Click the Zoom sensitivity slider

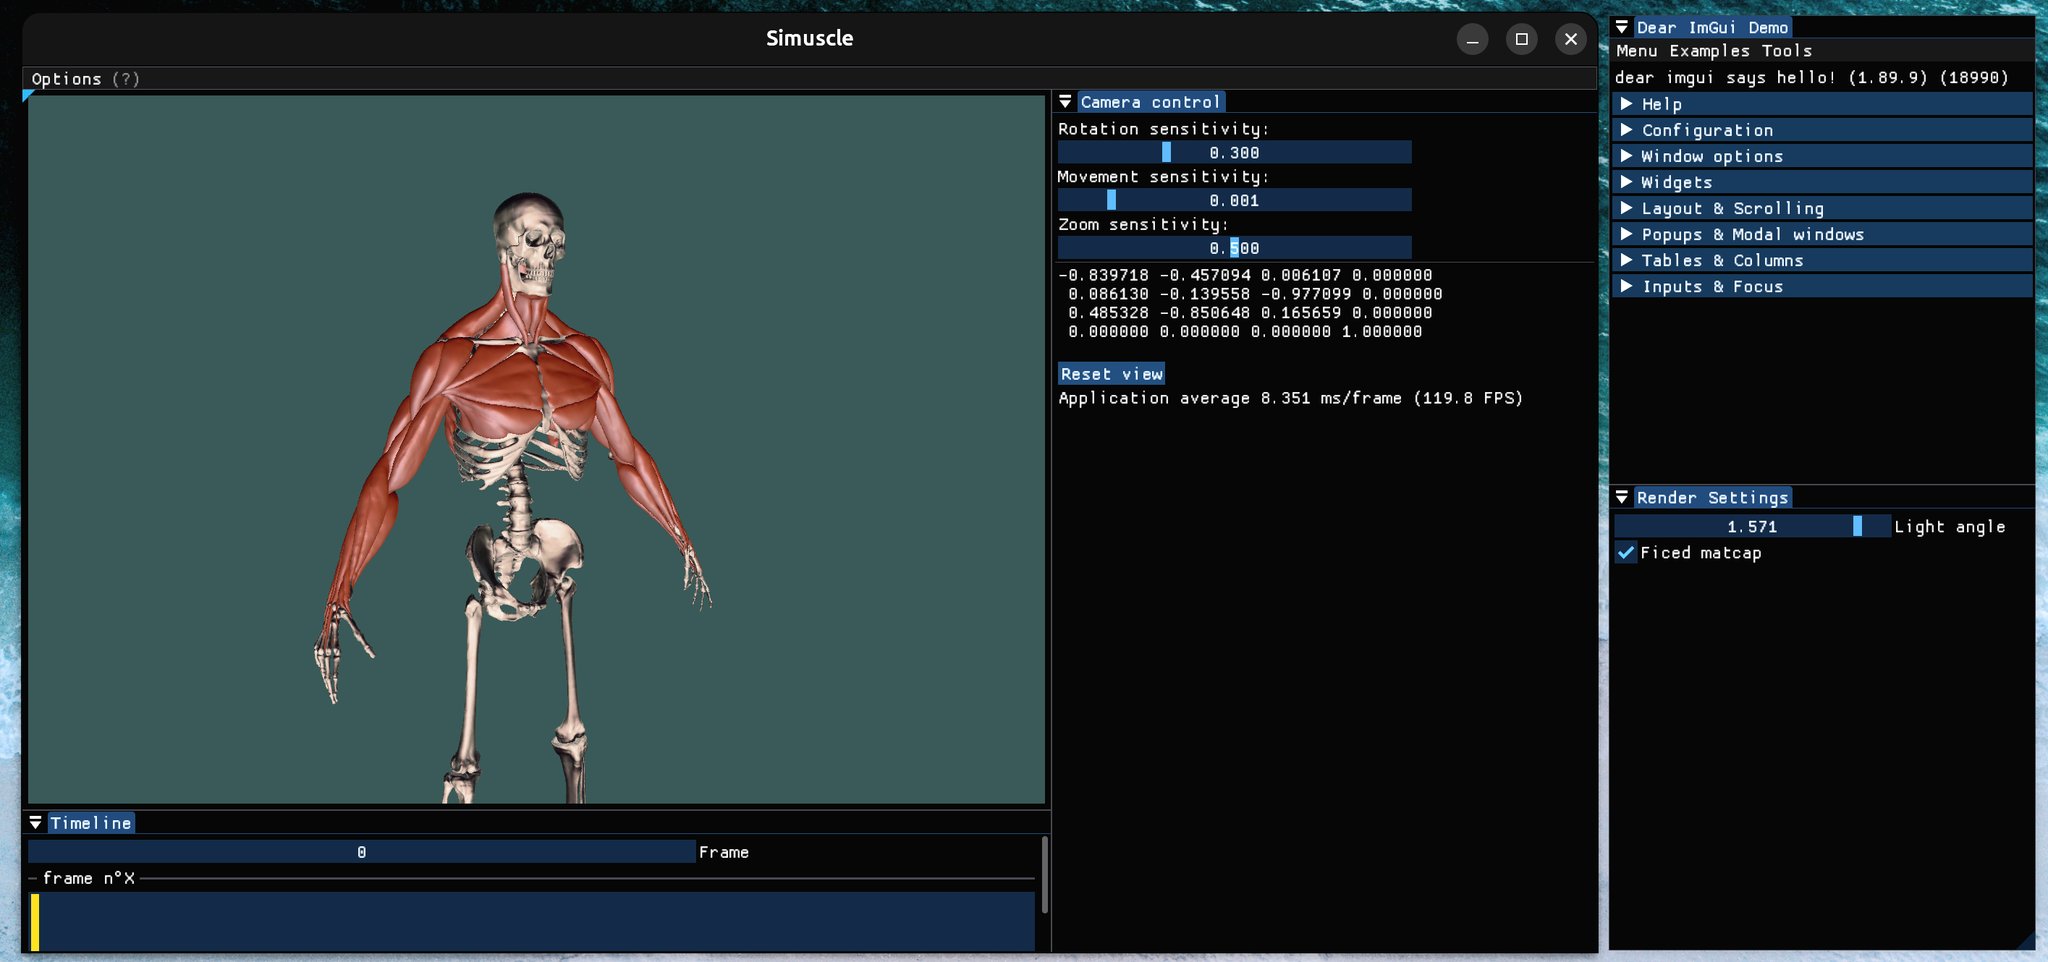pos(1235,248)
